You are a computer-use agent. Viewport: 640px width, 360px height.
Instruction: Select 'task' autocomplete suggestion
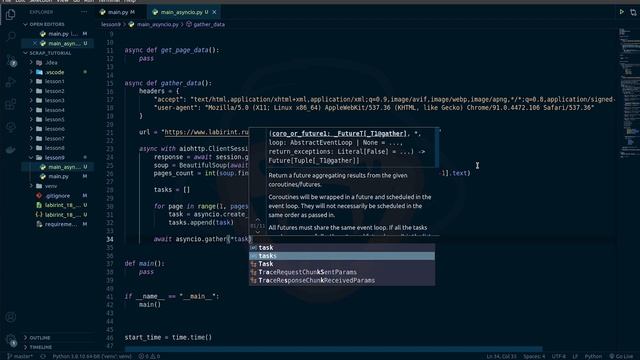(342, 247)
